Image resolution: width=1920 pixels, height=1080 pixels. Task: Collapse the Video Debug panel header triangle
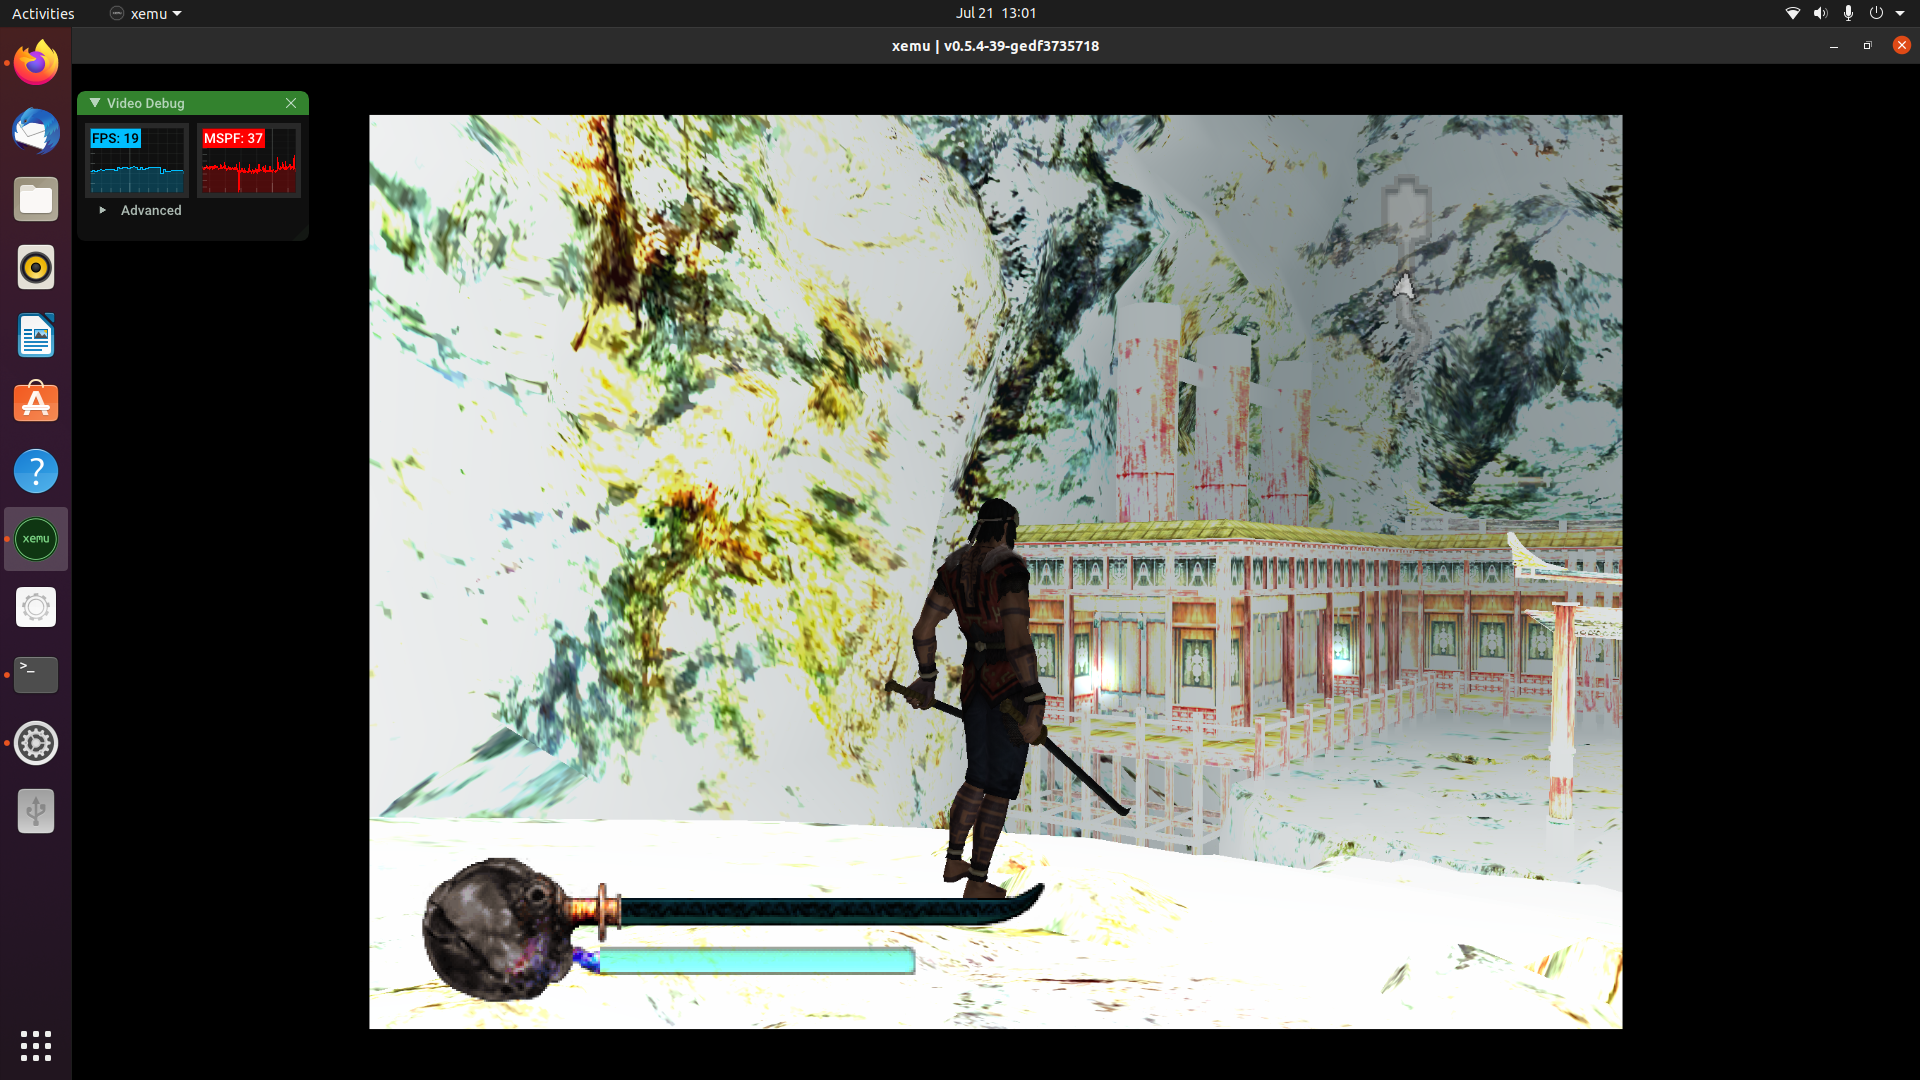click(95, 102)
